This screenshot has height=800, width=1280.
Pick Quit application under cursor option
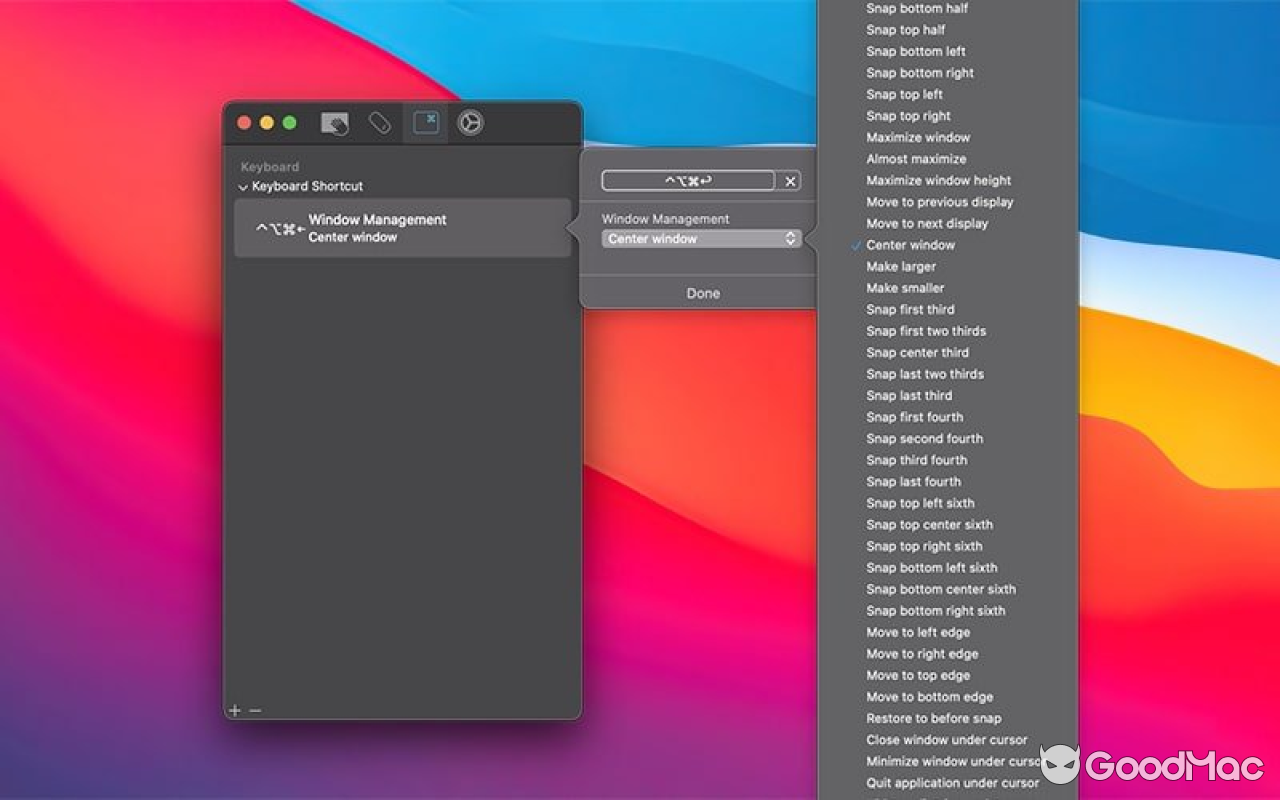coord(954,782)
